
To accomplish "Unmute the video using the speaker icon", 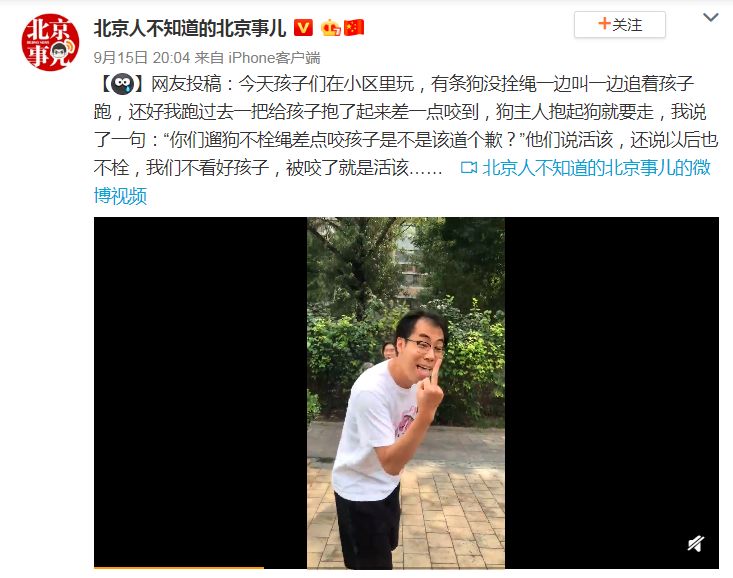I will click(696, 543).
